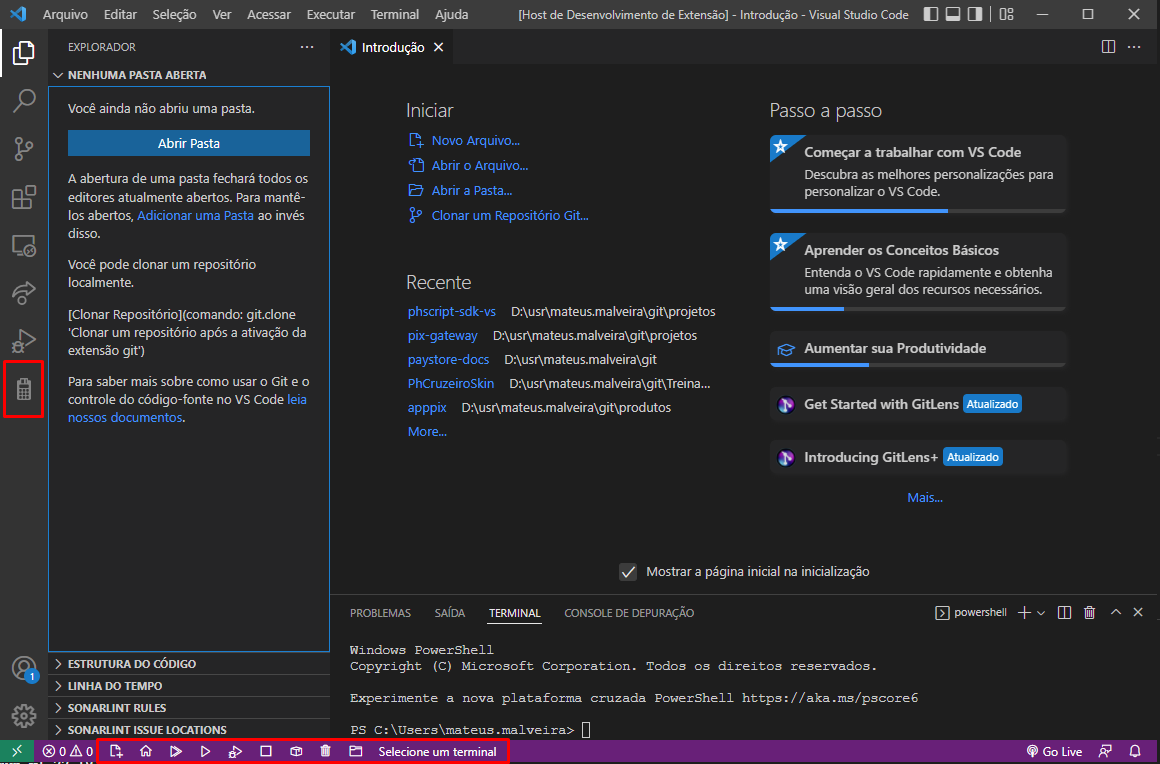The height and width of the screenshot is (764, 1160).
Task: Open the Source Control sidebar icon
Action: tap(22, 148)
